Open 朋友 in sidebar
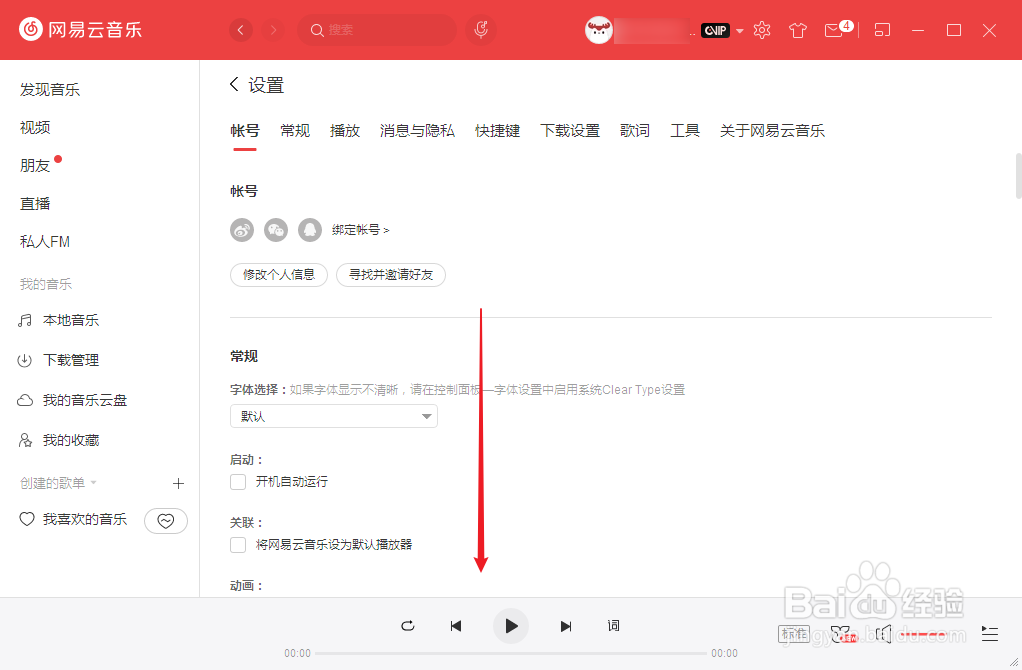 [35, 166]
